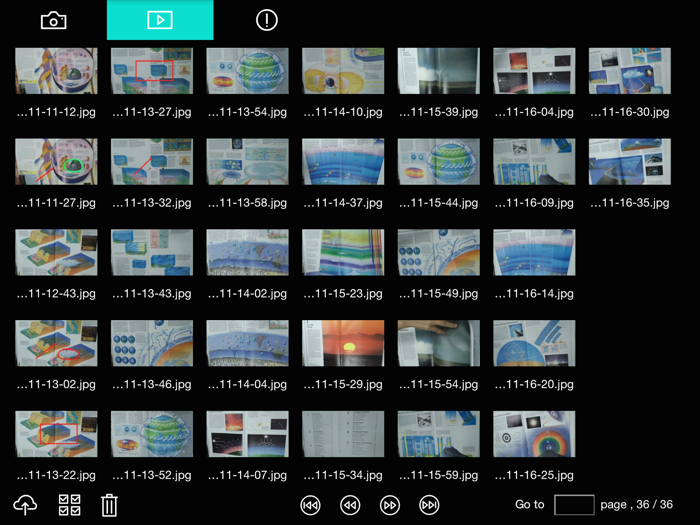
Task: Click the filename label ...11-16-25.jpg
Action: pos(534,475)
